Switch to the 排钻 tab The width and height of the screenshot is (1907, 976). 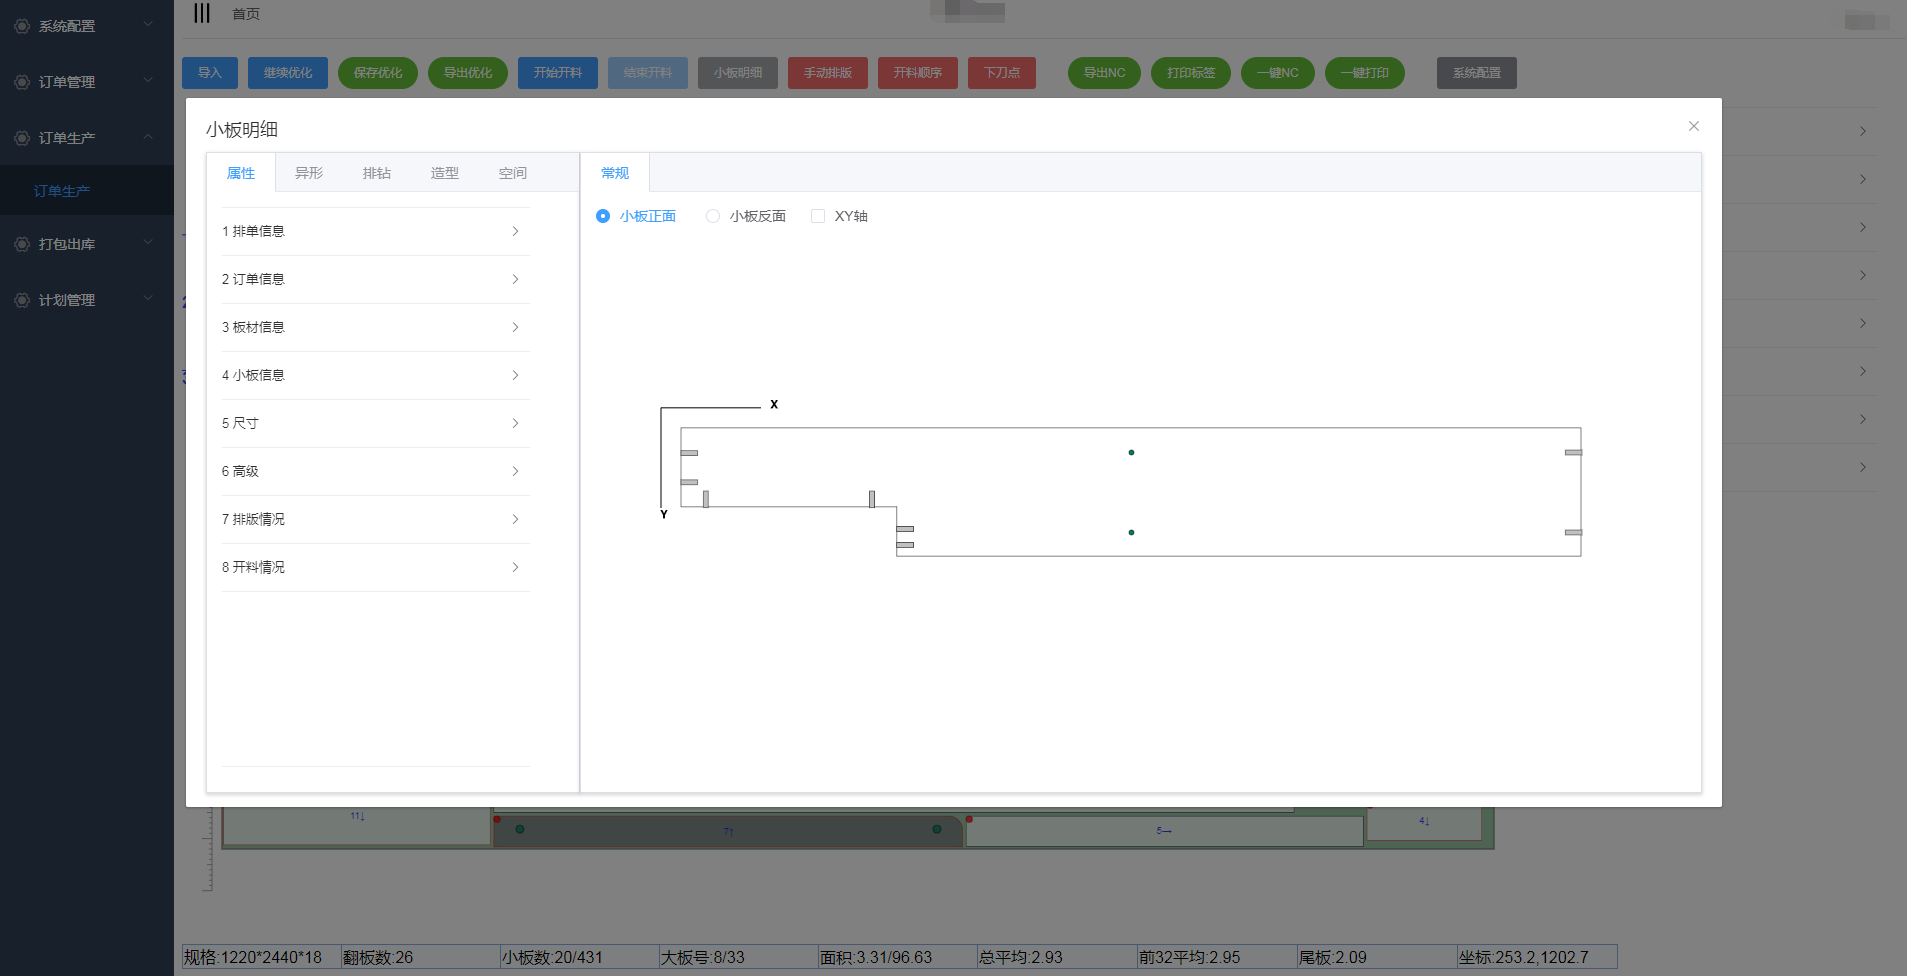[x=377, y=173]
